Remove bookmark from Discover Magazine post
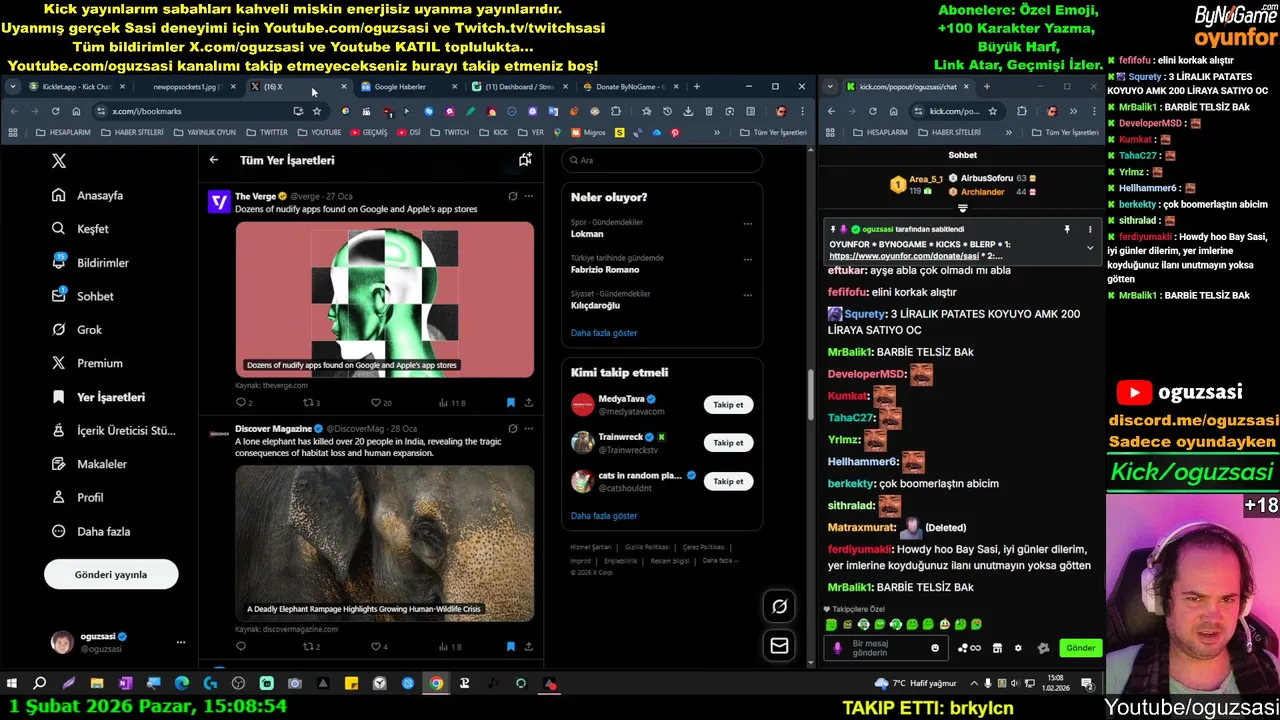 [x=510, y=646]
